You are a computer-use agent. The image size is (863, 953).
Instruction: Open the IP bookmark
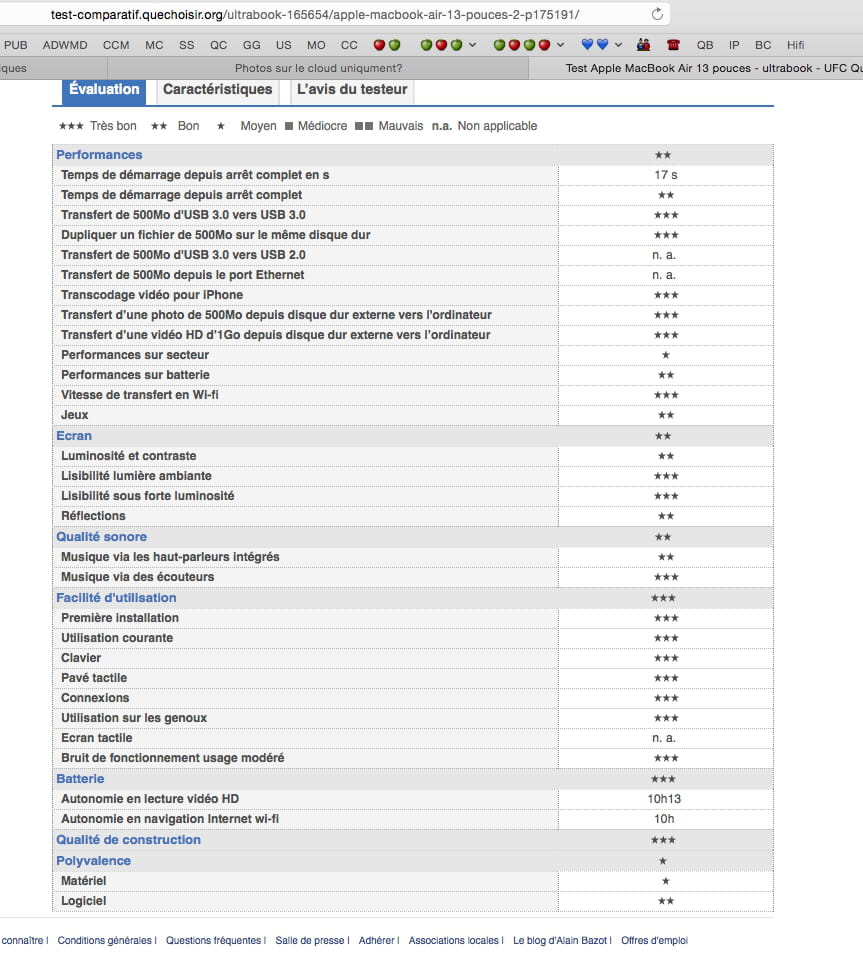tap(734, 45)
